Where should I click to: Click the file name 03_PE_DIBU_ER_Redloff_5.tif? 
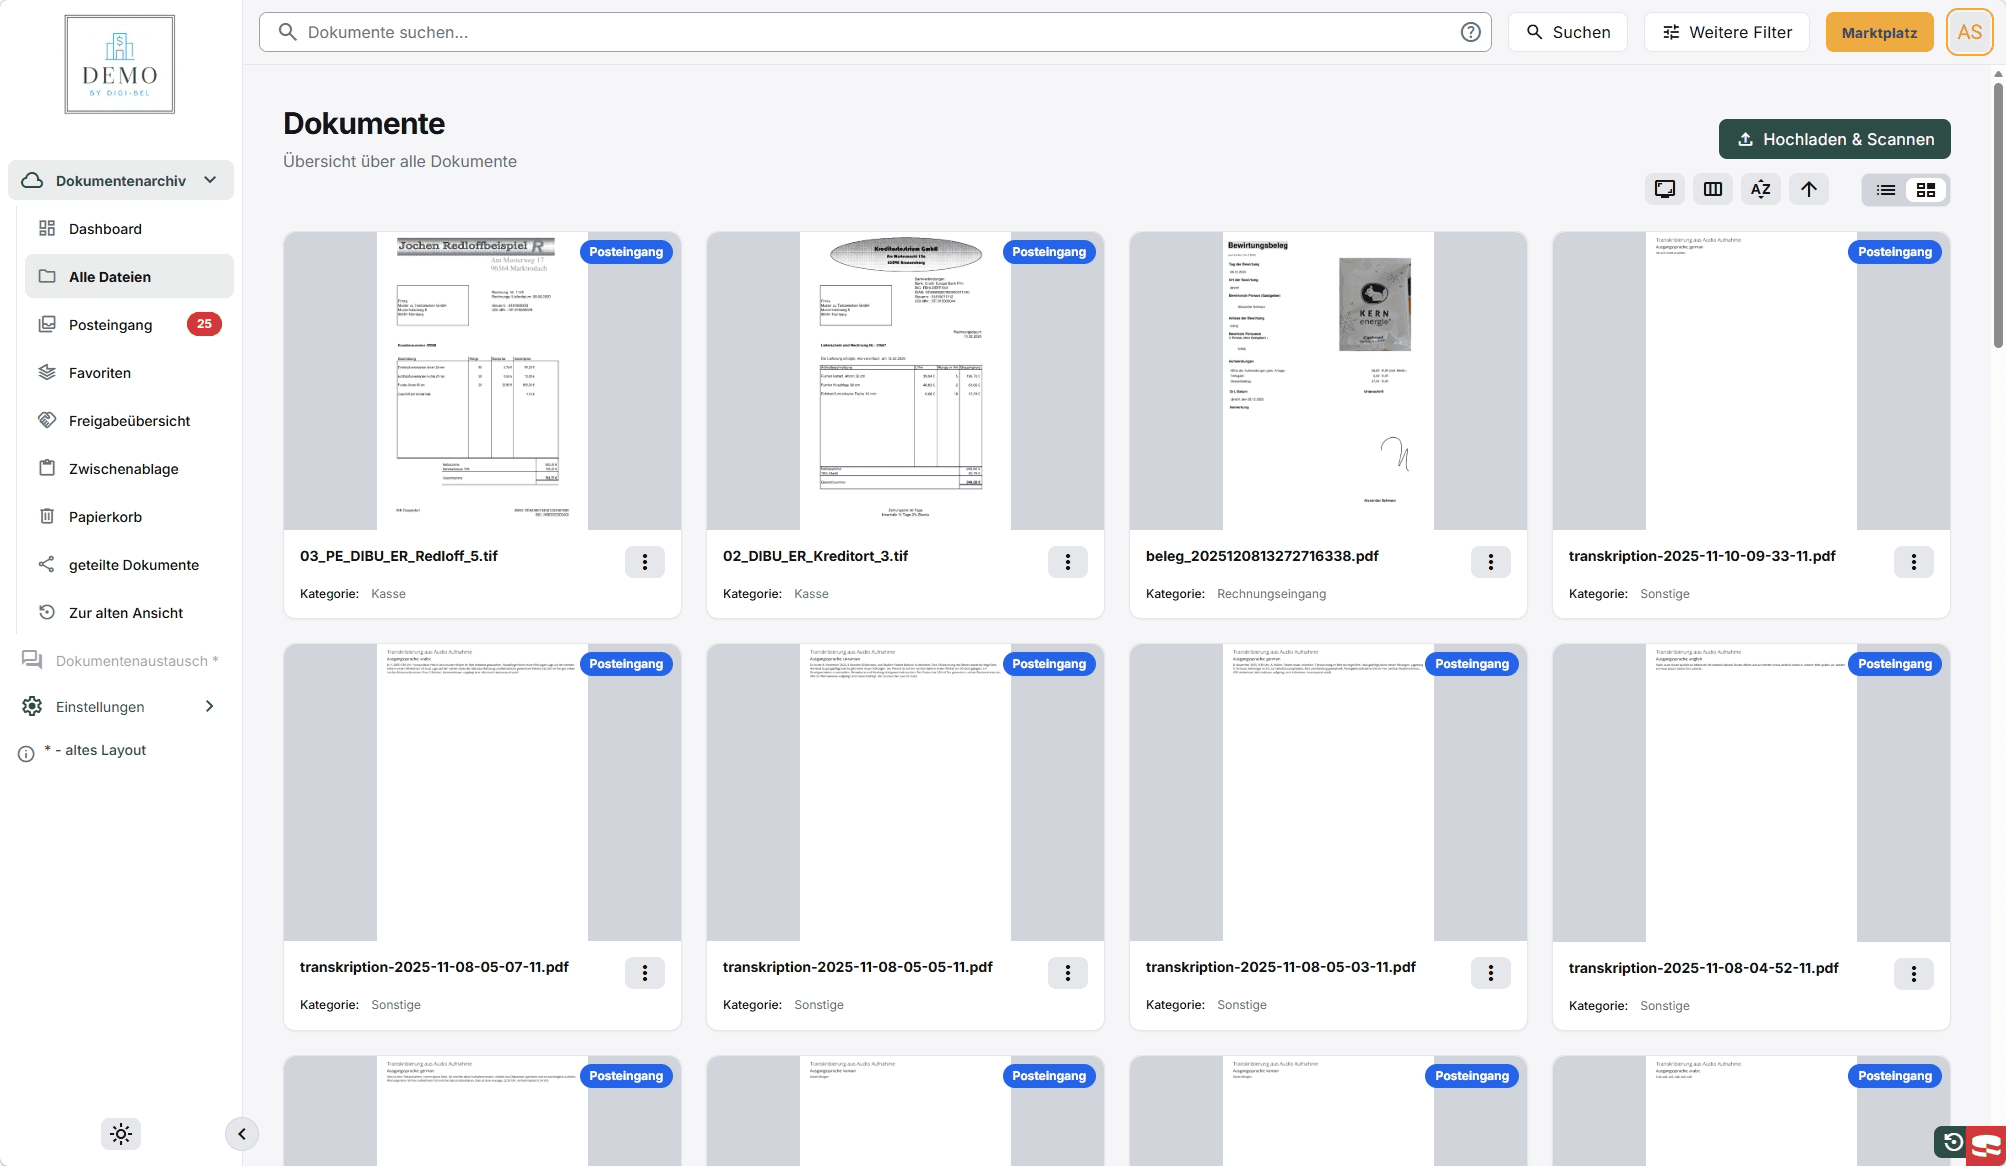point(399,556)
